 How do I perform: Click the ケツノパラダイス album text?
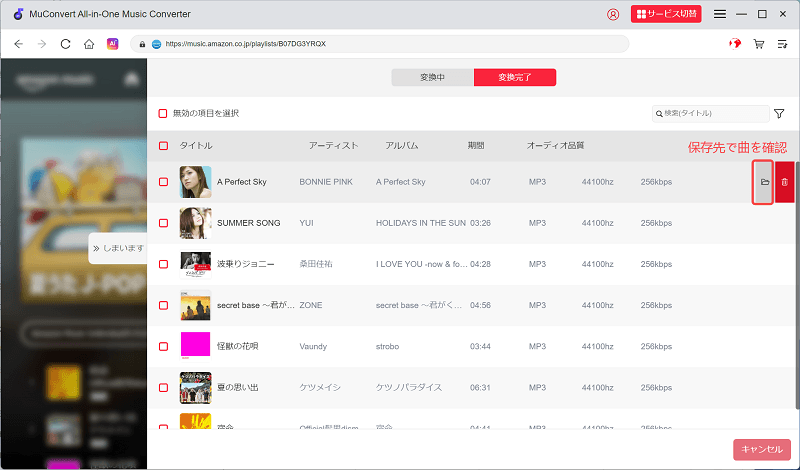pyautogui.click(x=409, y=388)
